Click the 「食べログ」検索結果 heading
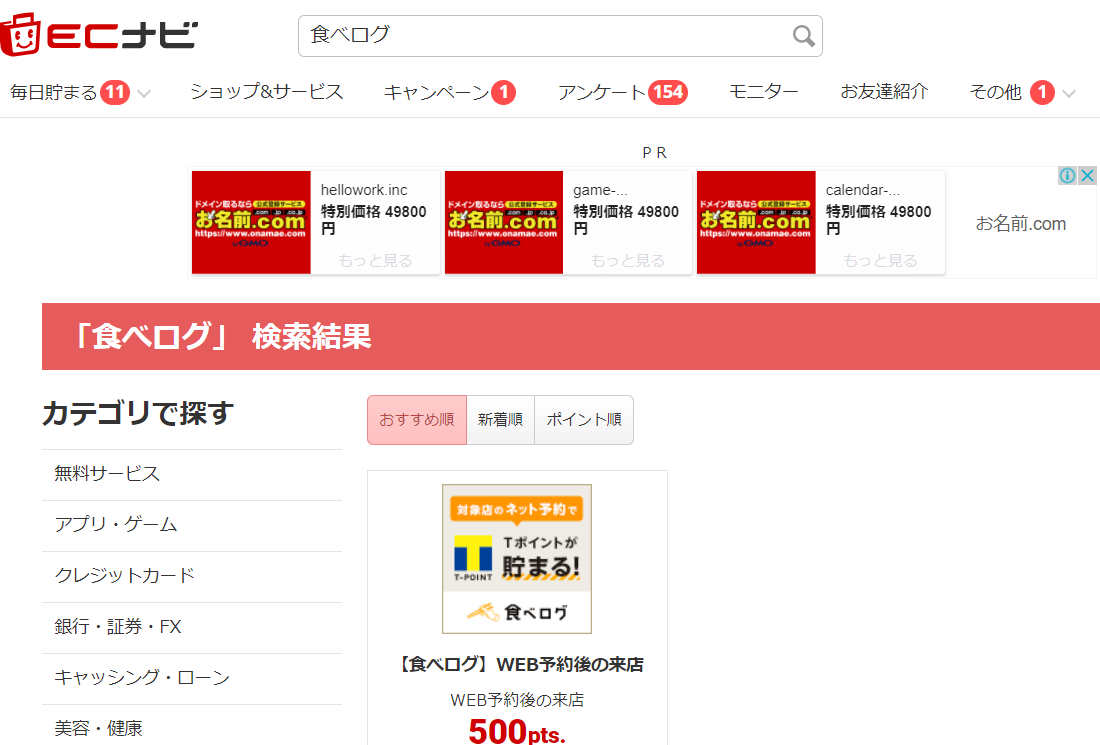 coord(222,337)
